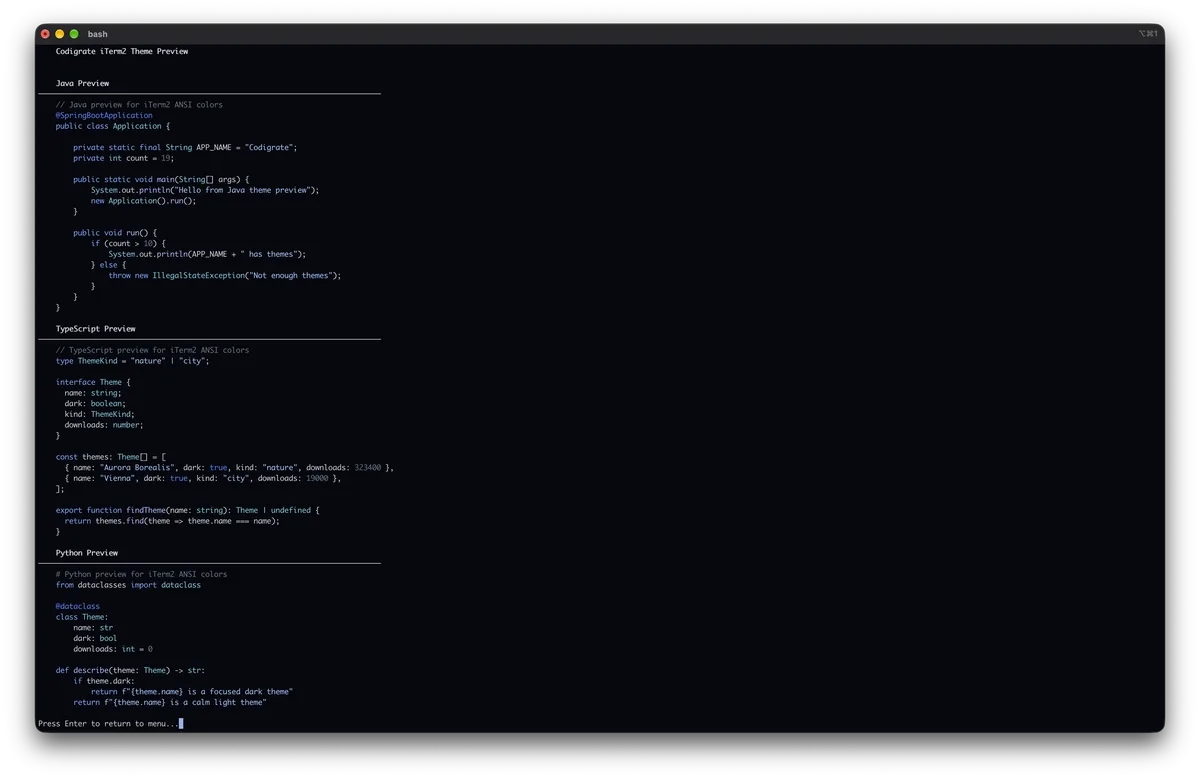Click the '// TypeScript preview for iTerm2 ANSI colors' comment
Image resolution: width=1200 pixels, height=779 pixels.
tap(153, 350)
